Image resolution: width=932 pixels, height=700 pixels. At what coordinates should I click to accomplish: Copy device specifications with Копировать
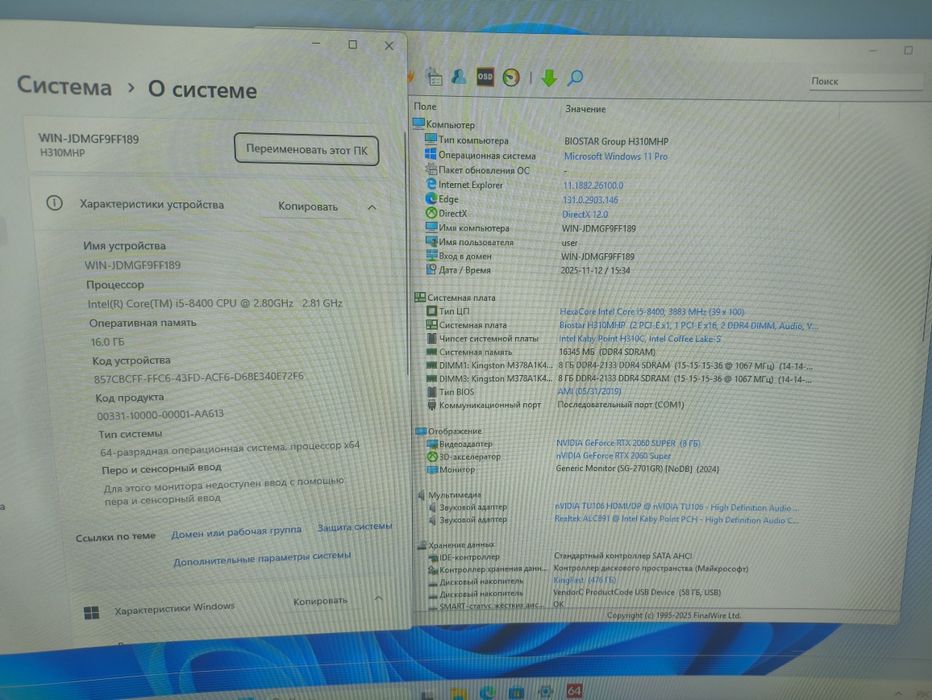tap(308, 207)
